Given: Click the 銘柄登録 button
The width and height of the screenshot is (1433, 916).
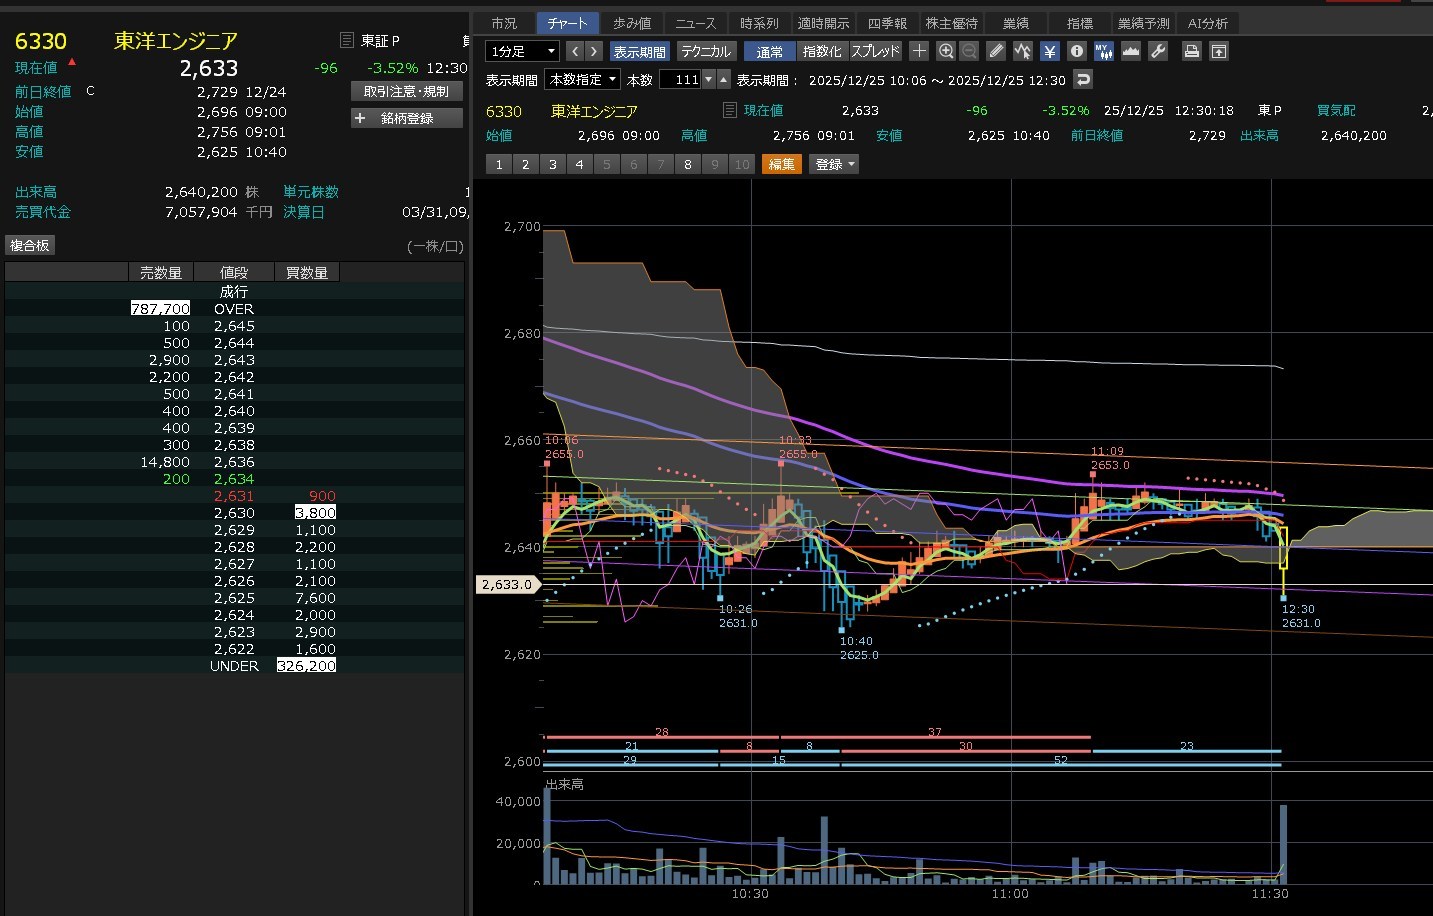Looking at the screenshot, I should 407,118.
